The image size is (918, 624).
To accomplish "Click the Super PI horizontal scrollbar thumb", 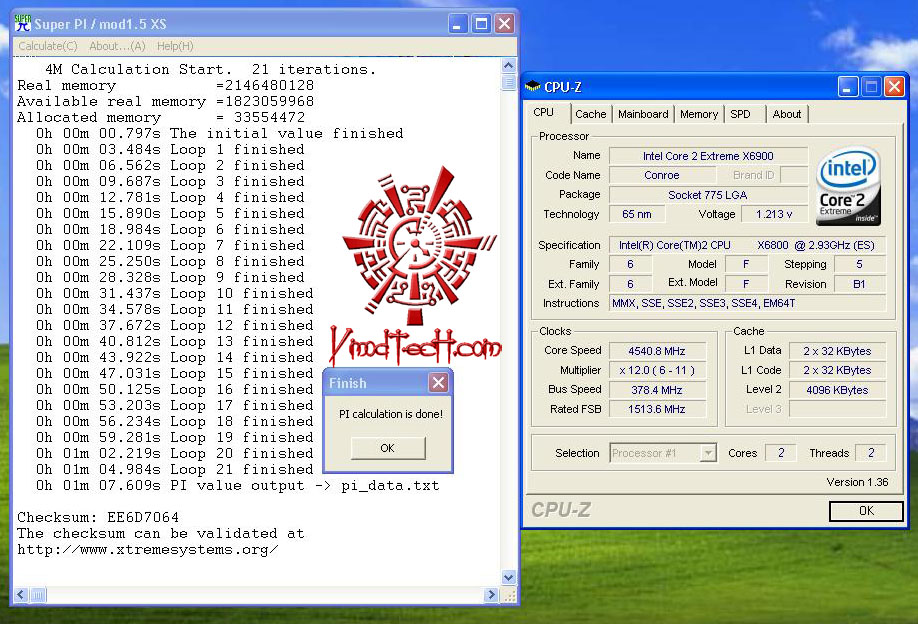I will pyautogui.click(x=37, y=595).
